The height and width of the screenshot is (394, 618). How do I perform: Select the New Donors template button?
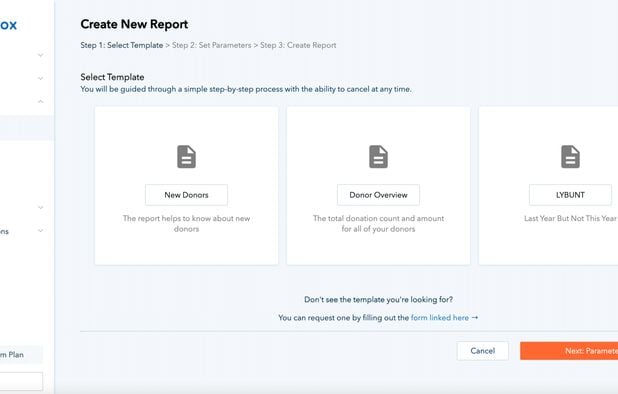186,195
